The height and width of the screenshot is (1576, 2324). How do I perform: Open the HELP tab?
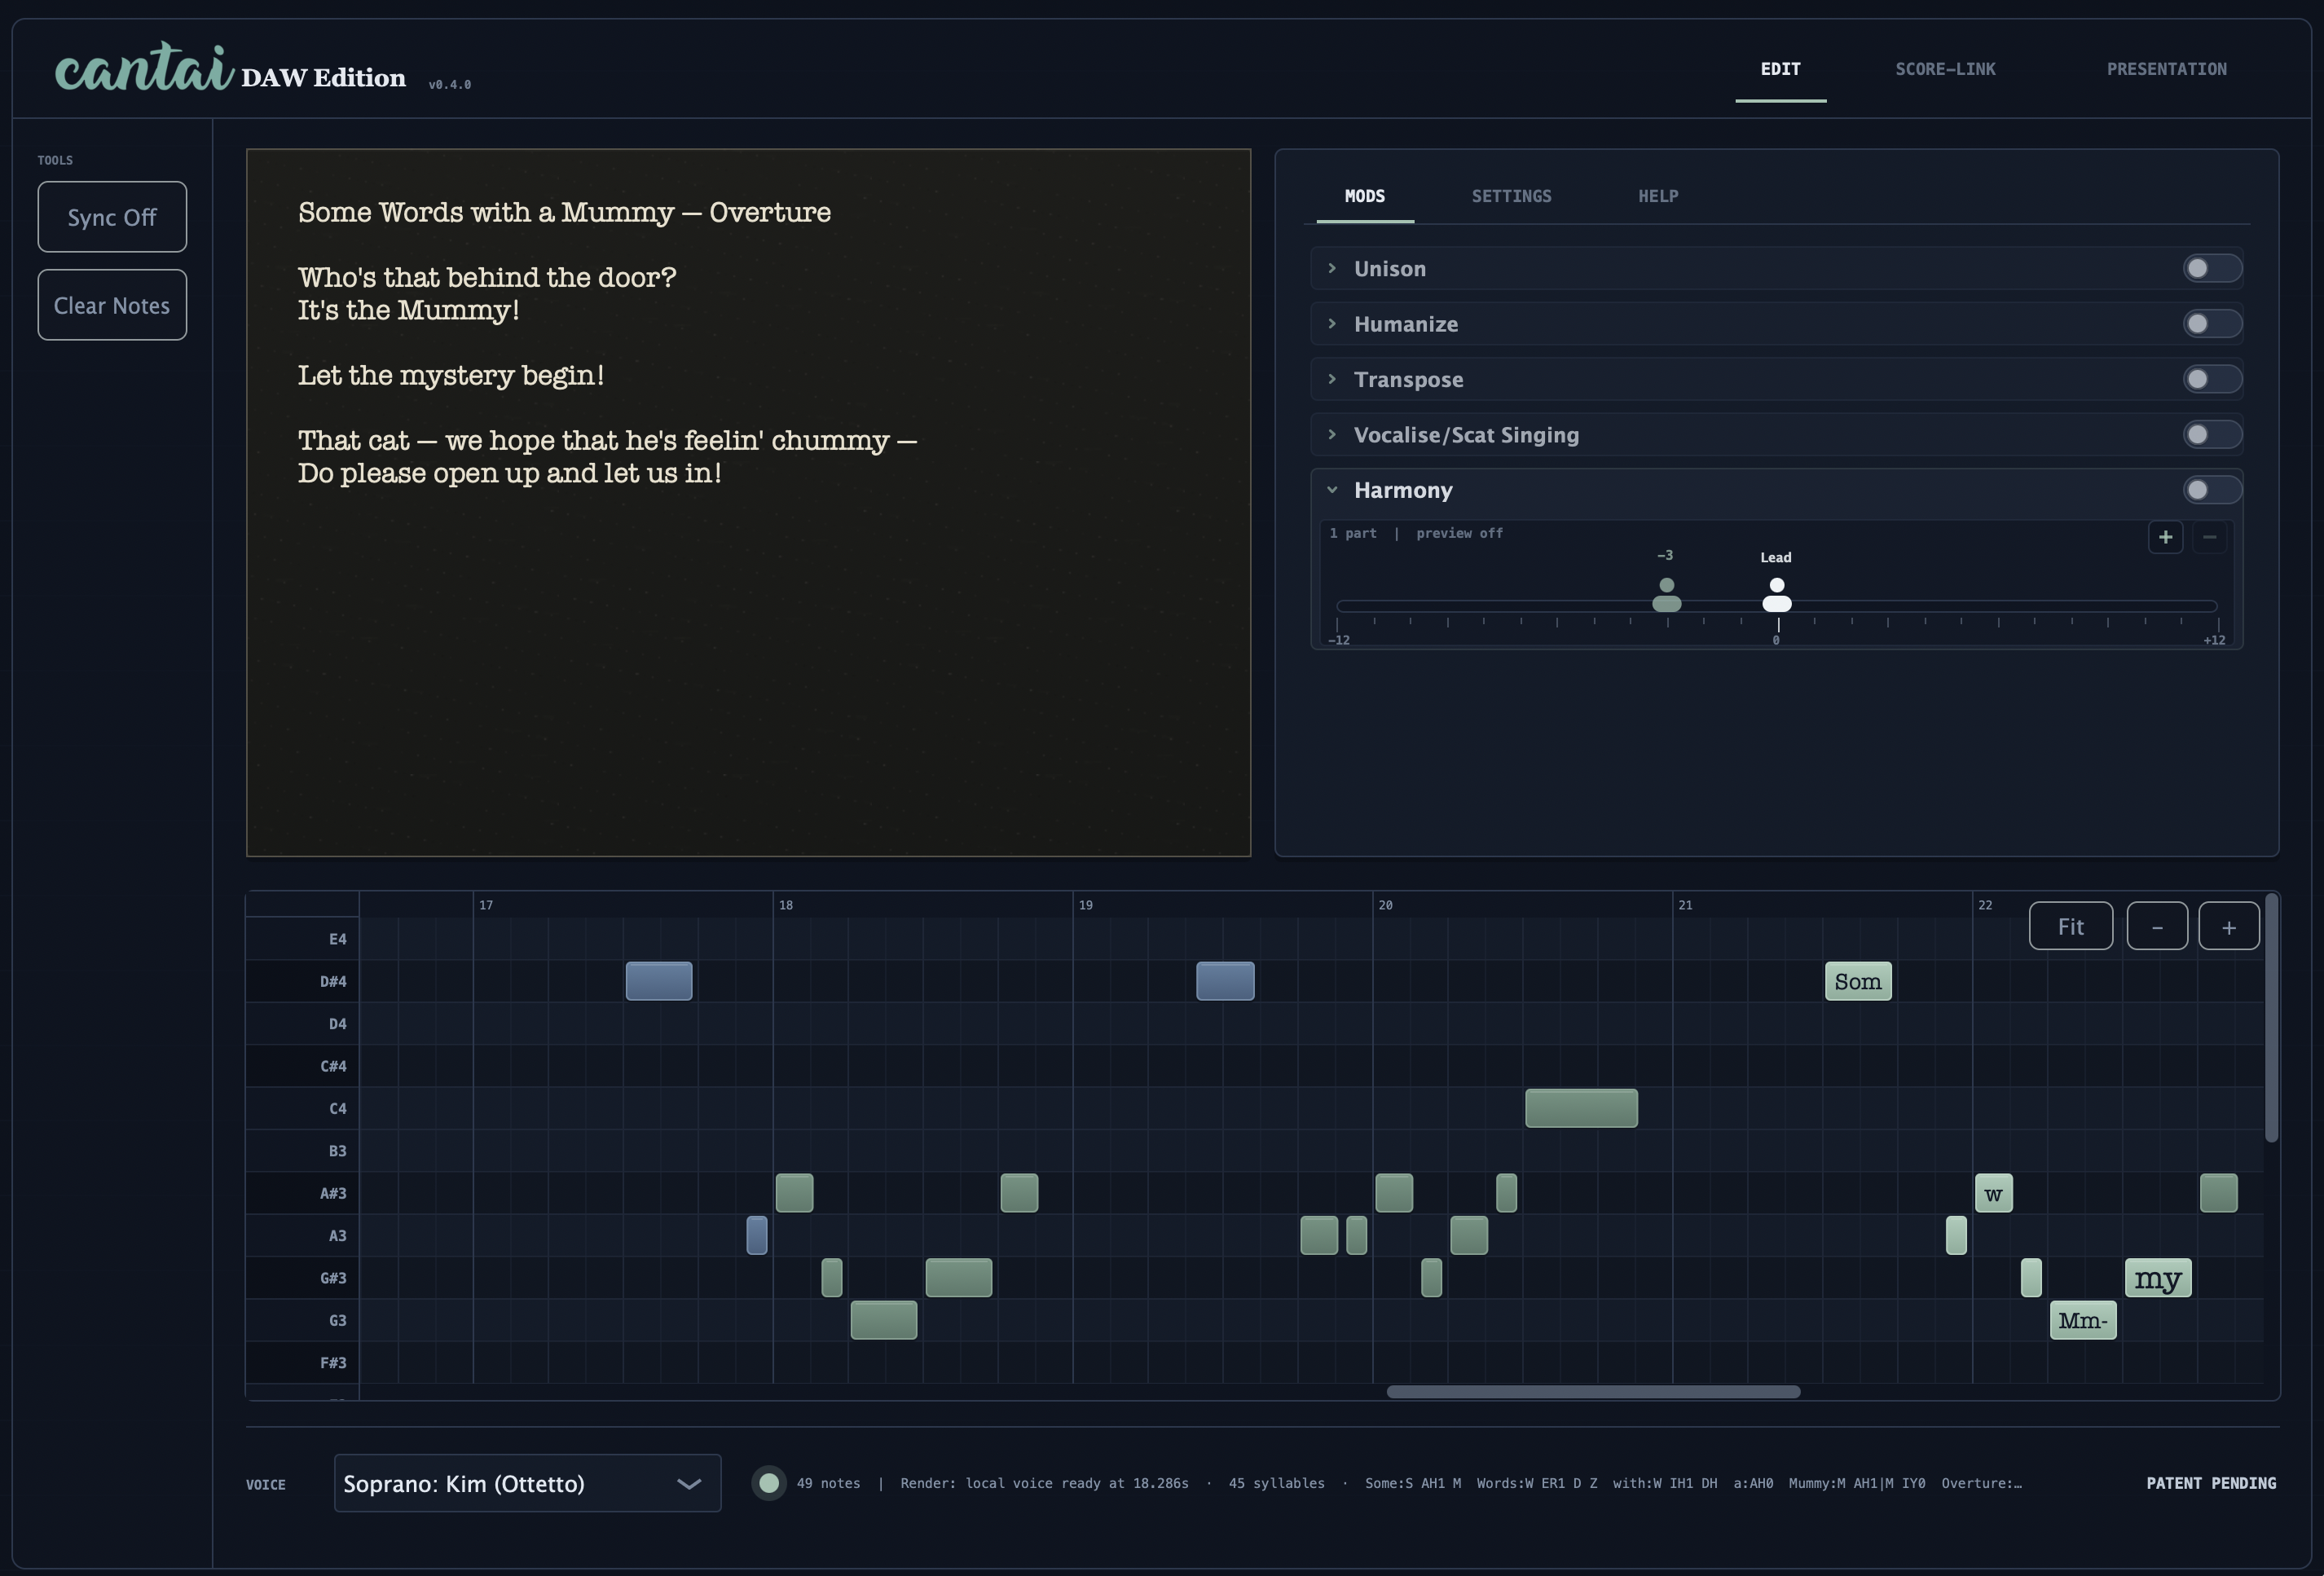[x=1658, y=196]
